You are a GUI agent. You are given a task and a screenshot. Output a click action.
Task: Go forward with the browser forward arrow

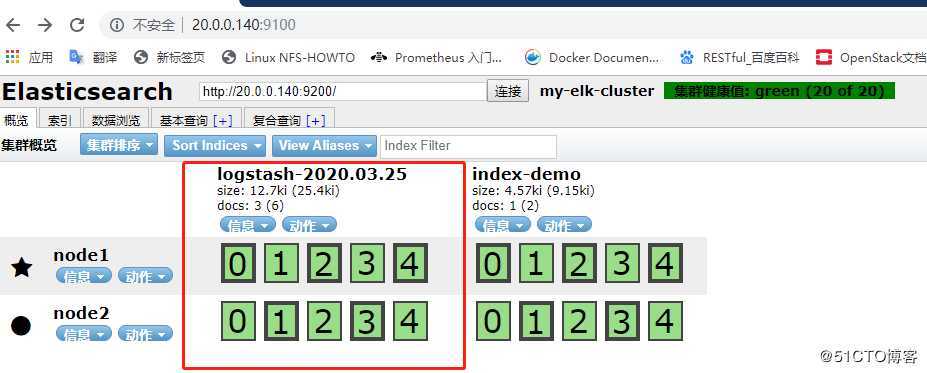(45, 25)
